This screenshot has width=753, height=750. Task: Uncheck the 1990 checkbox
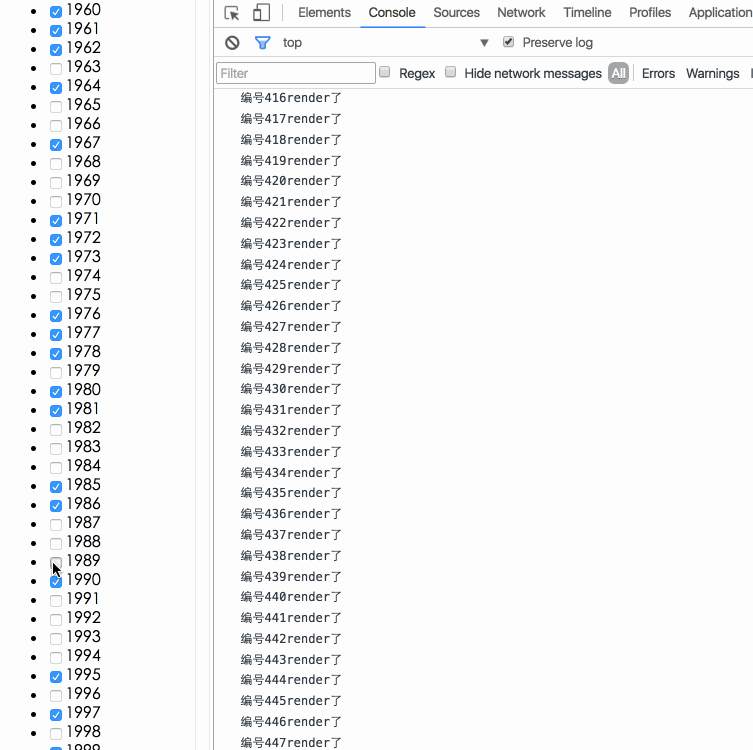(56, 582)
